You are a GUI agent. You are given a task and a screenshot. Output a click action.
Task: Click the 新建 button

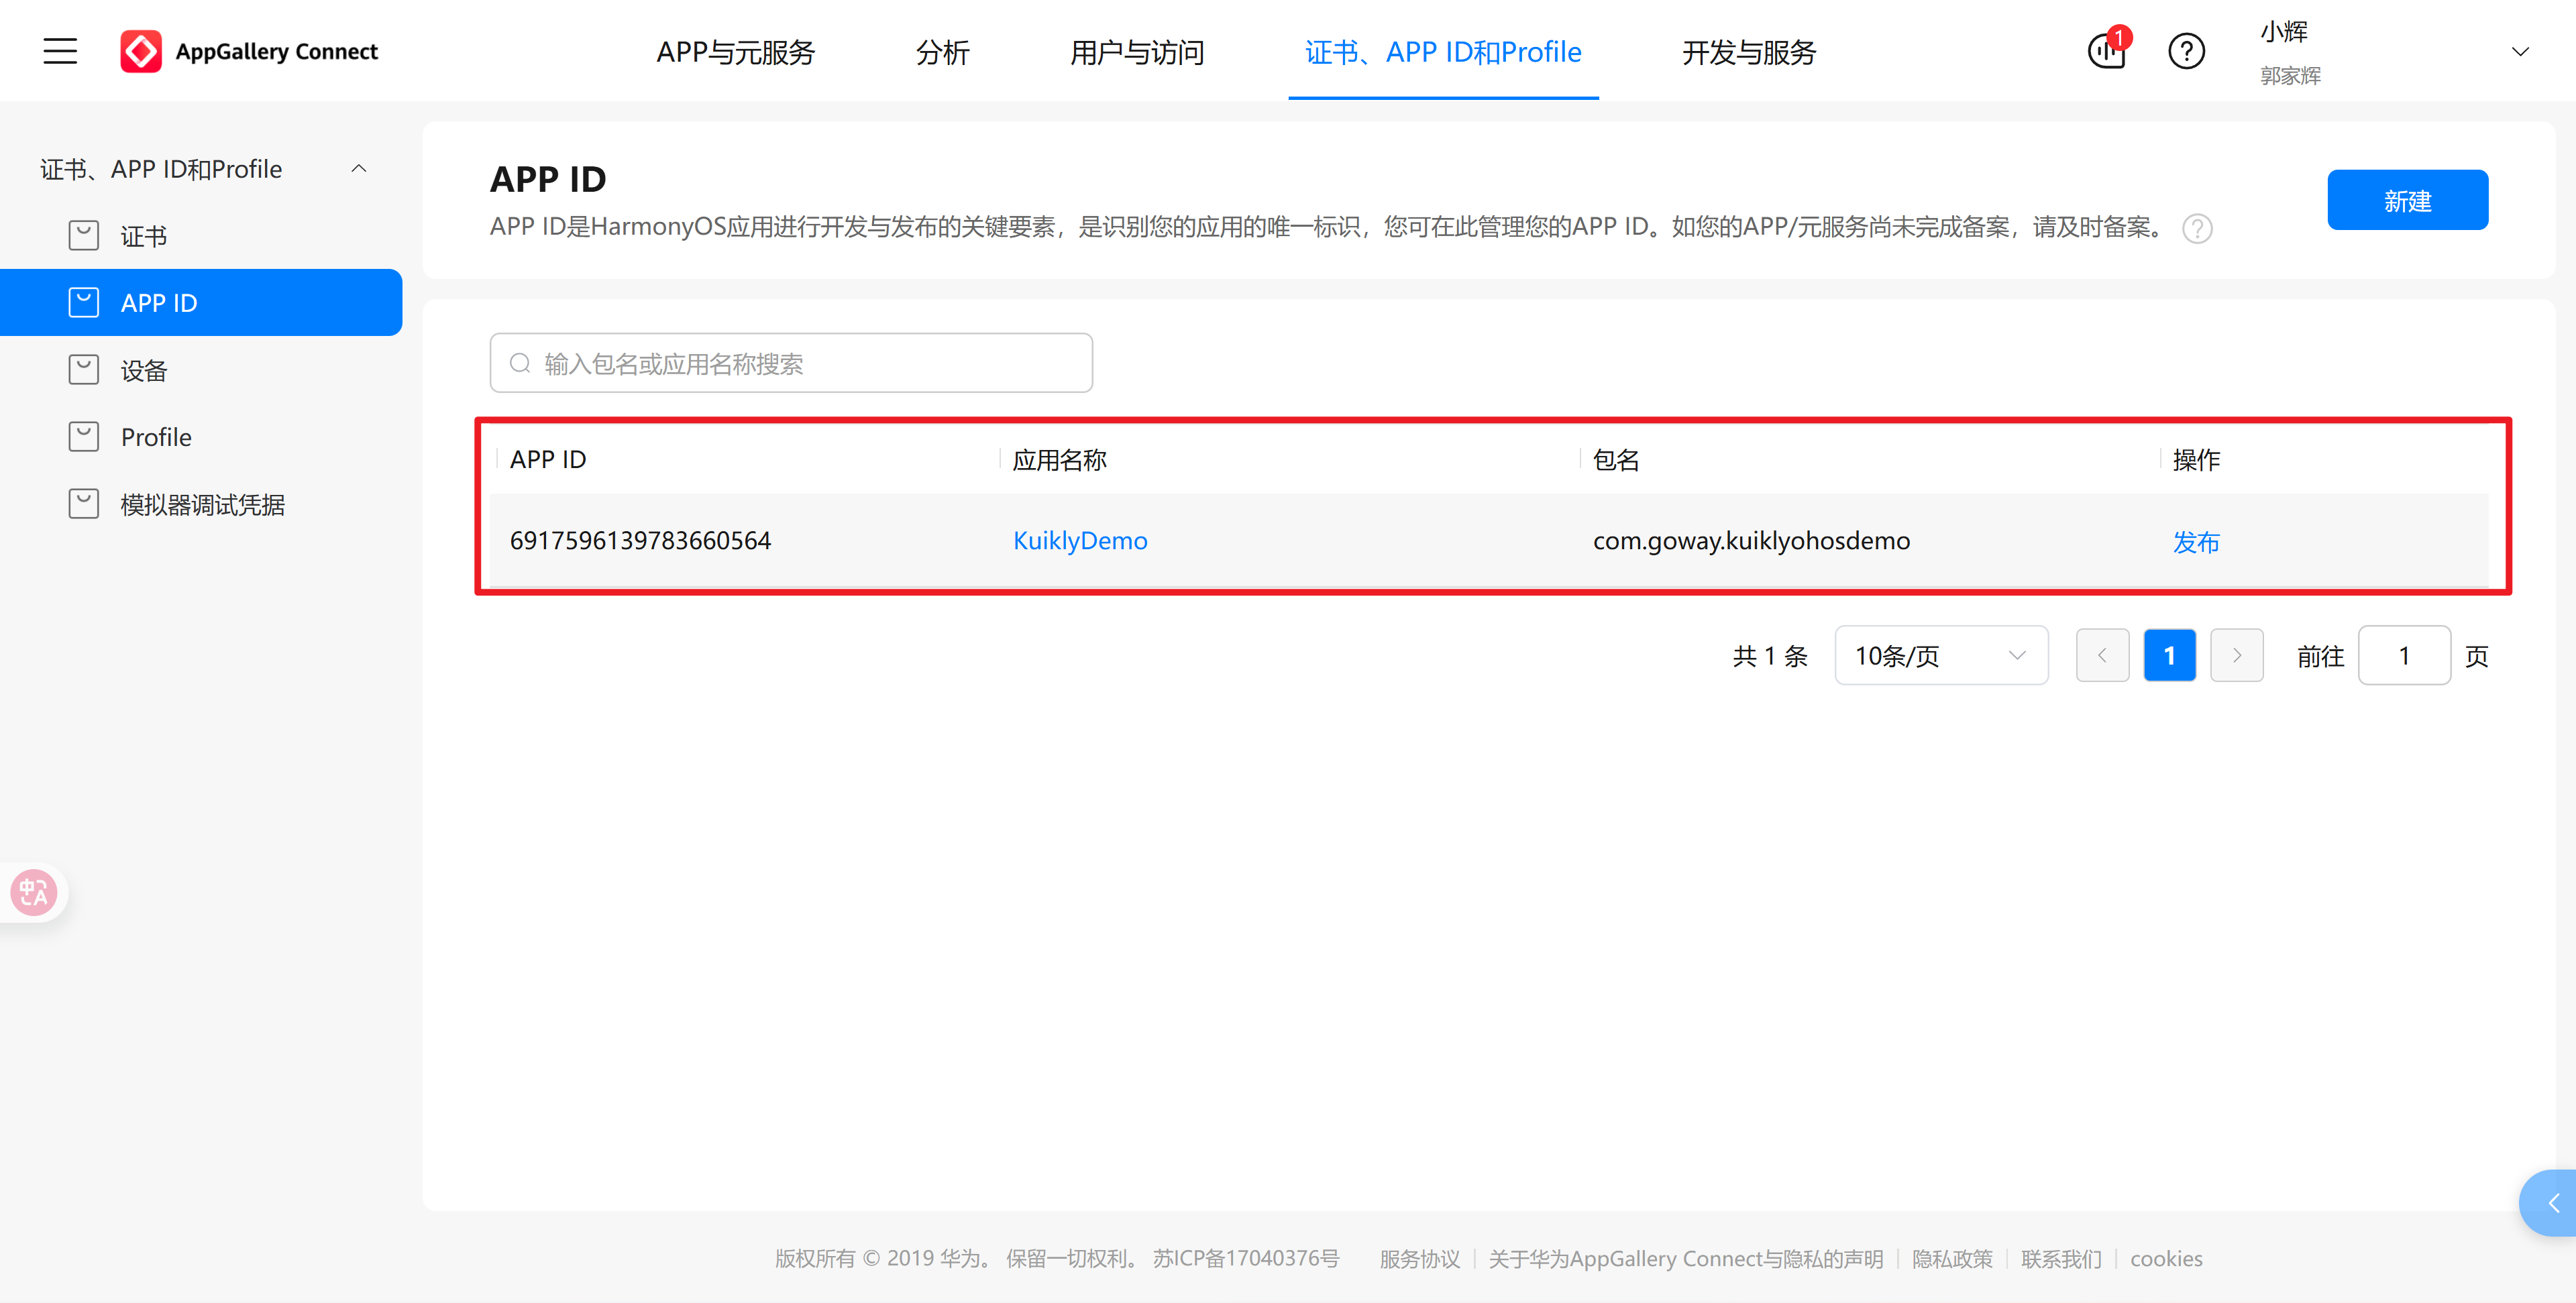(2407, 199)
